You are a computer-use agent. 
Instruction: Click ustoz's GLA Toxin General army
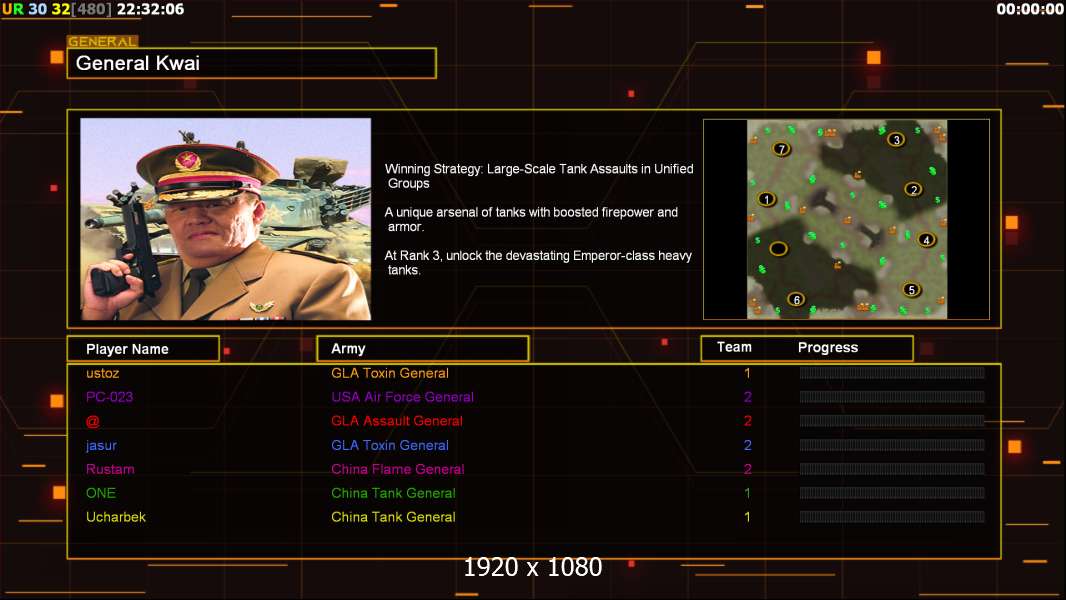[x=390, y=373]
